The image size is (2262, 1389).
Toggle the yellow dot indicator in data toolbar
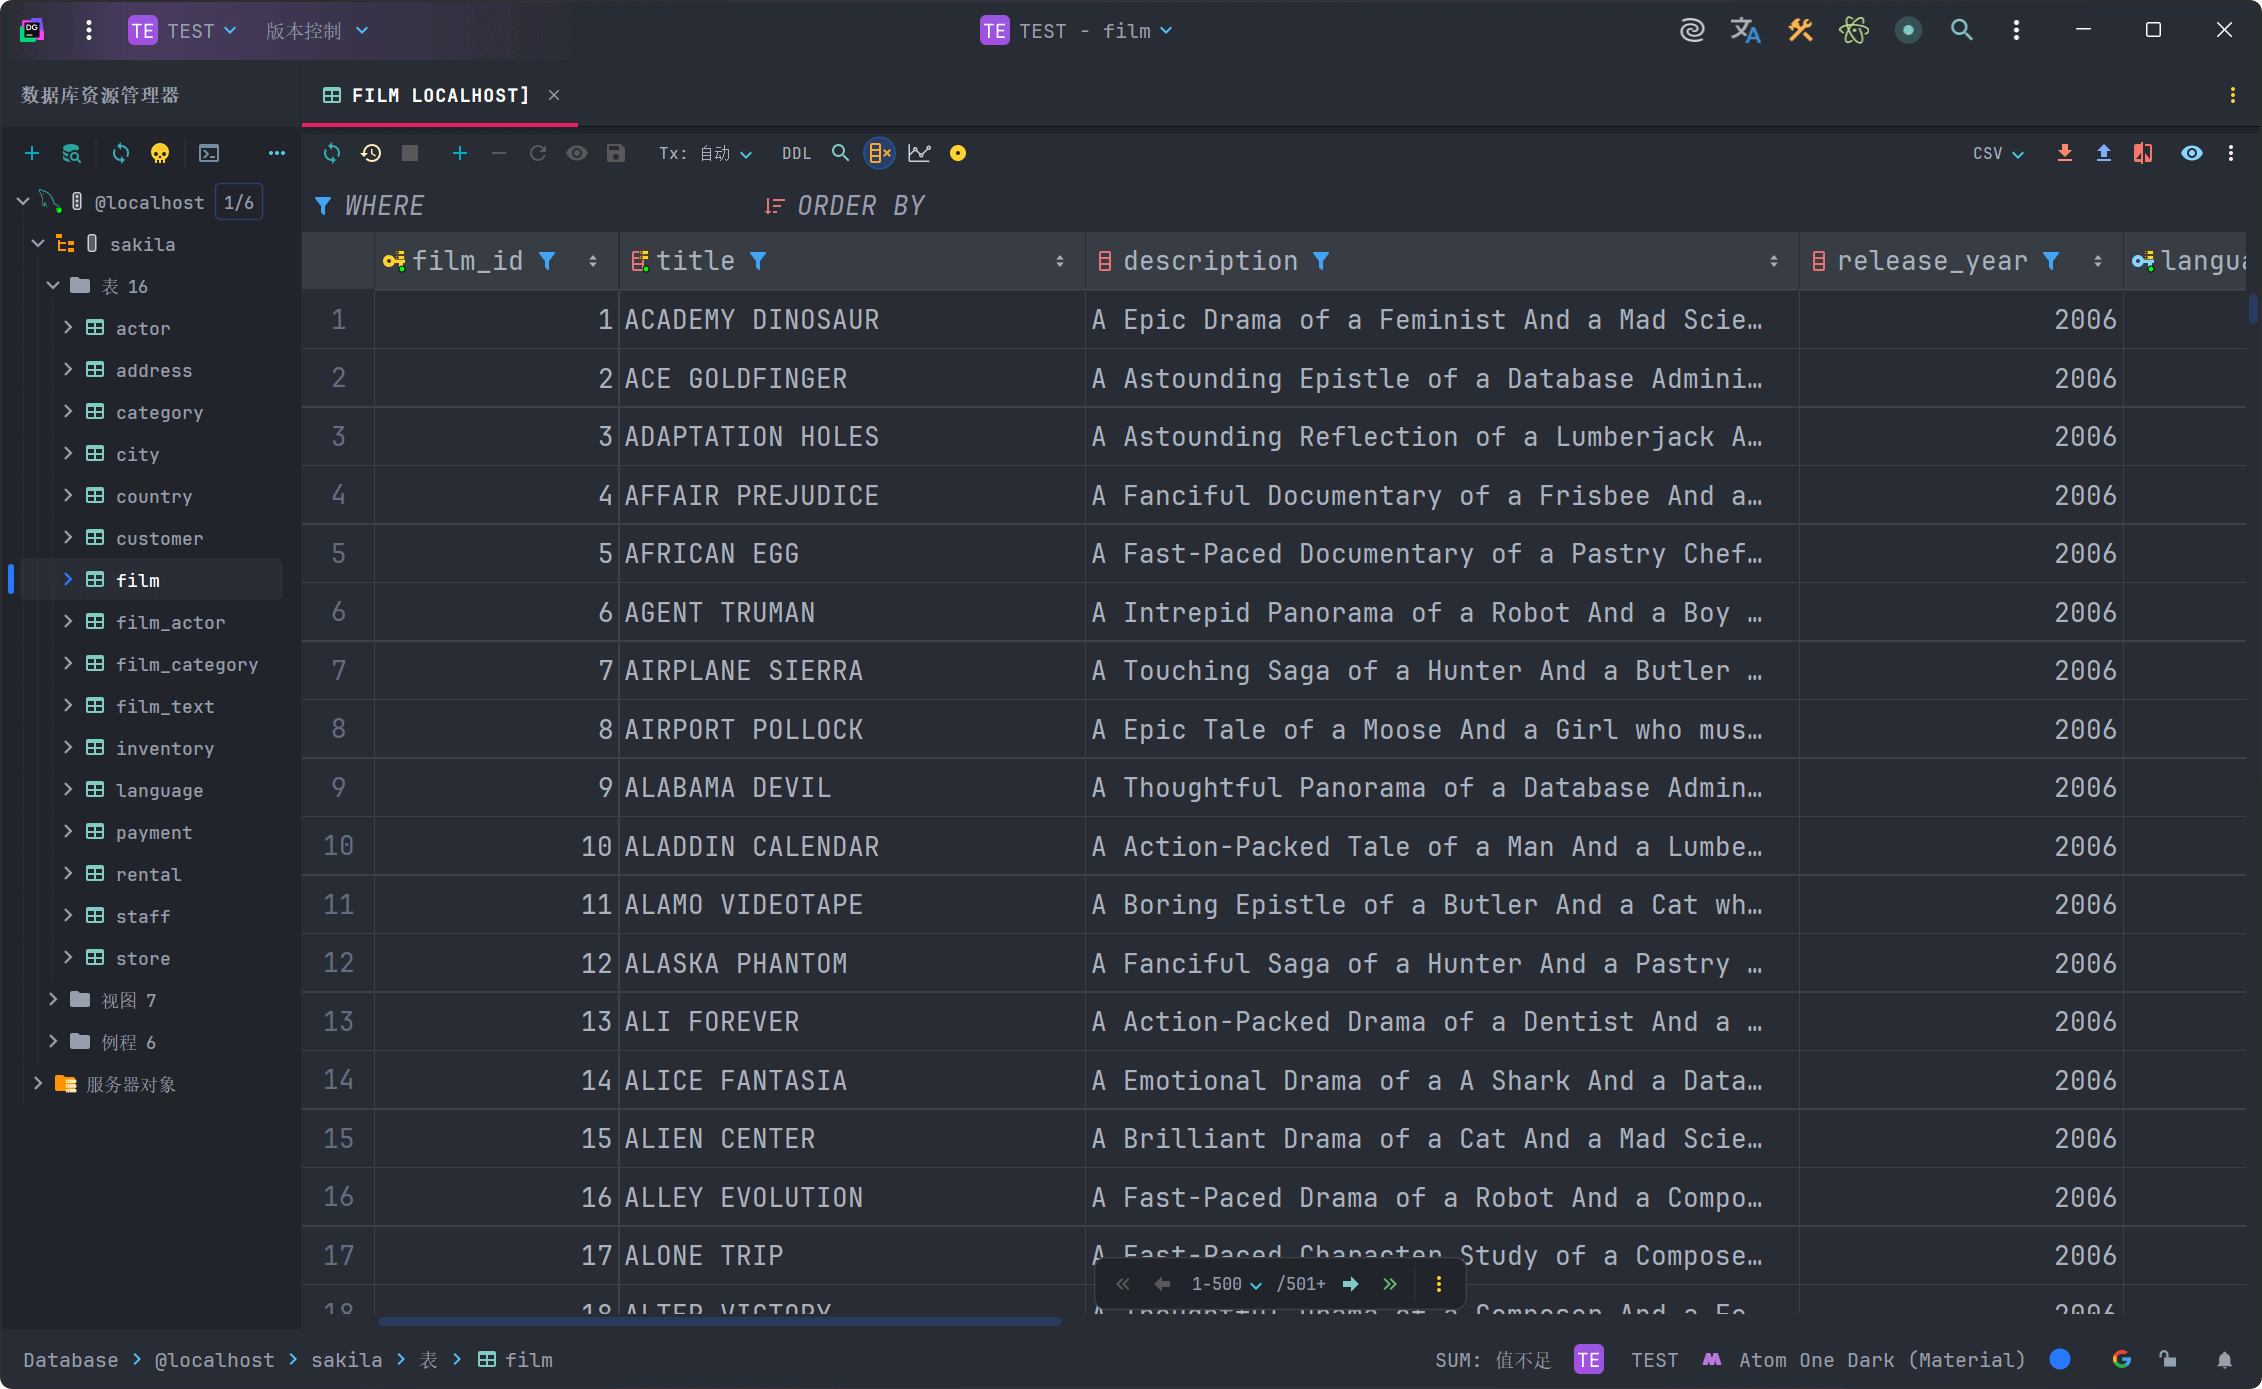958,153
